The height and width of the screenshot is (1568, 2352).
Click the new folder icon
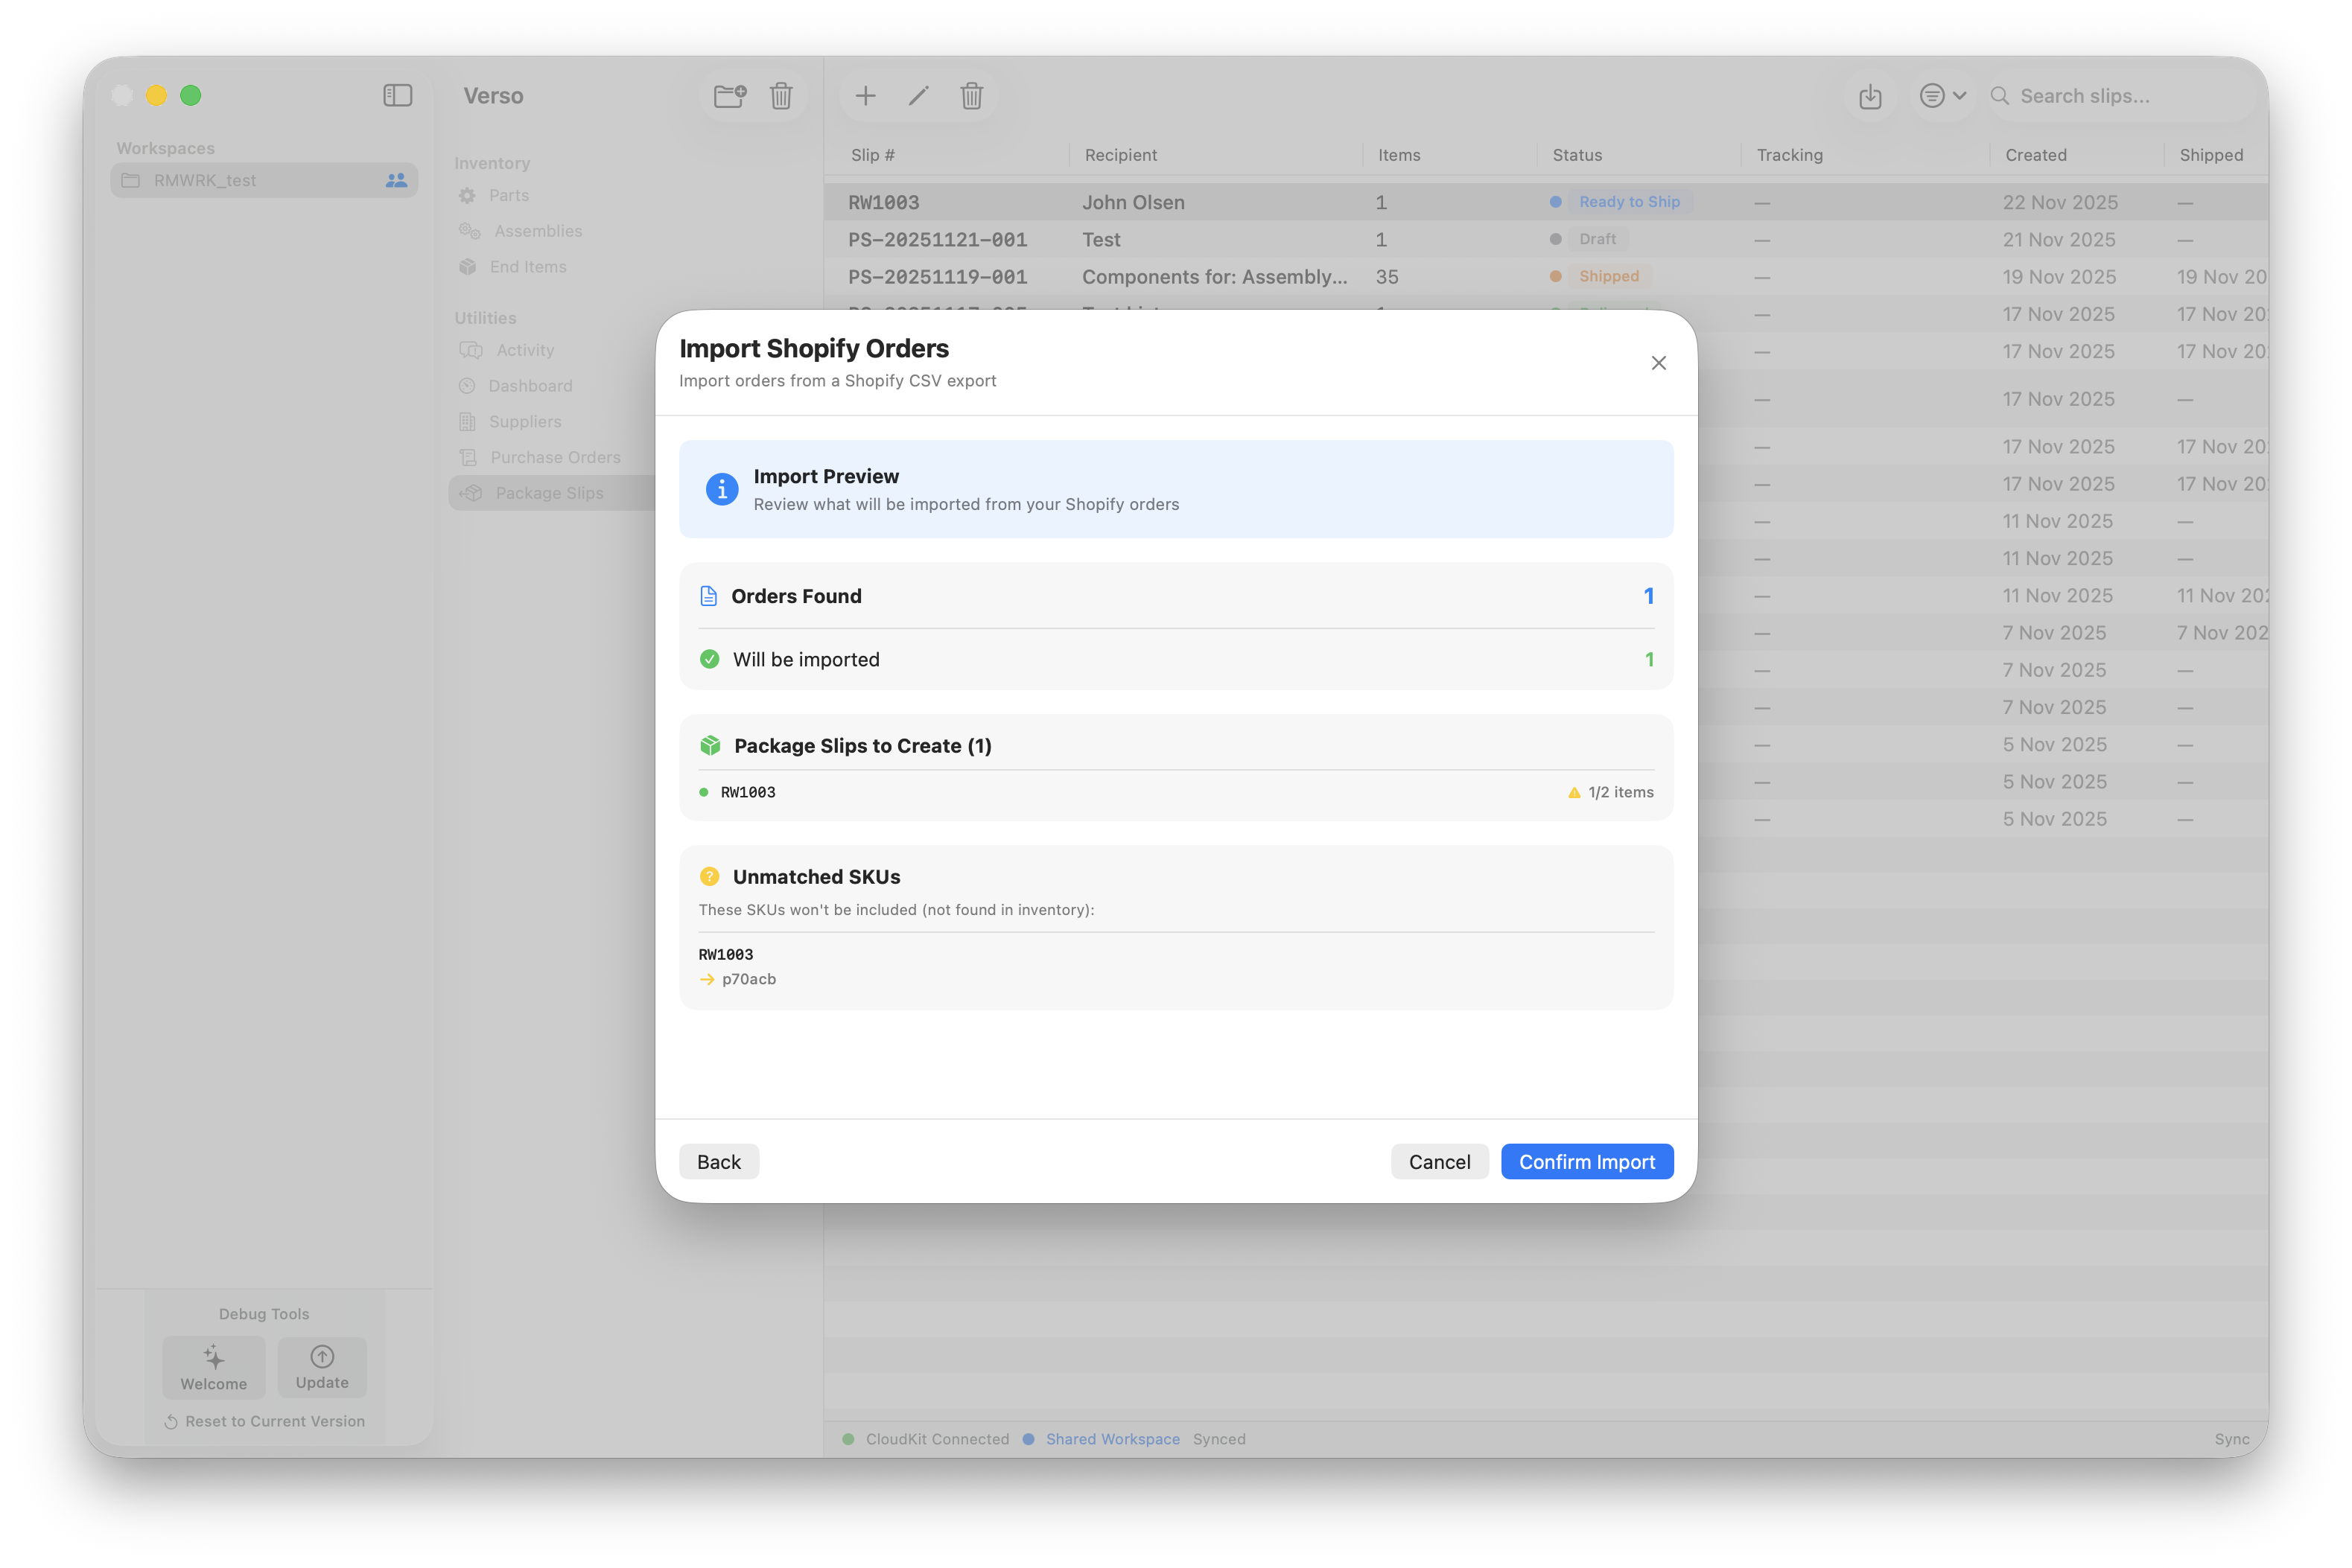(729, 96)
